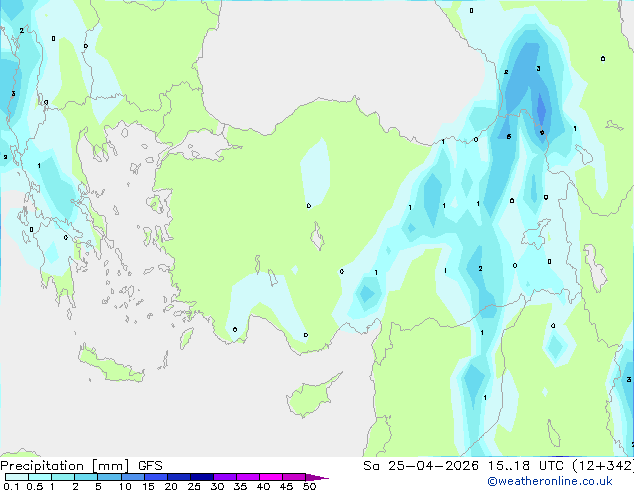The width and height of the screenshot is (634, 490).
Task: Click the 20–25 mm legend color swatch
Action: click(179, 477)
